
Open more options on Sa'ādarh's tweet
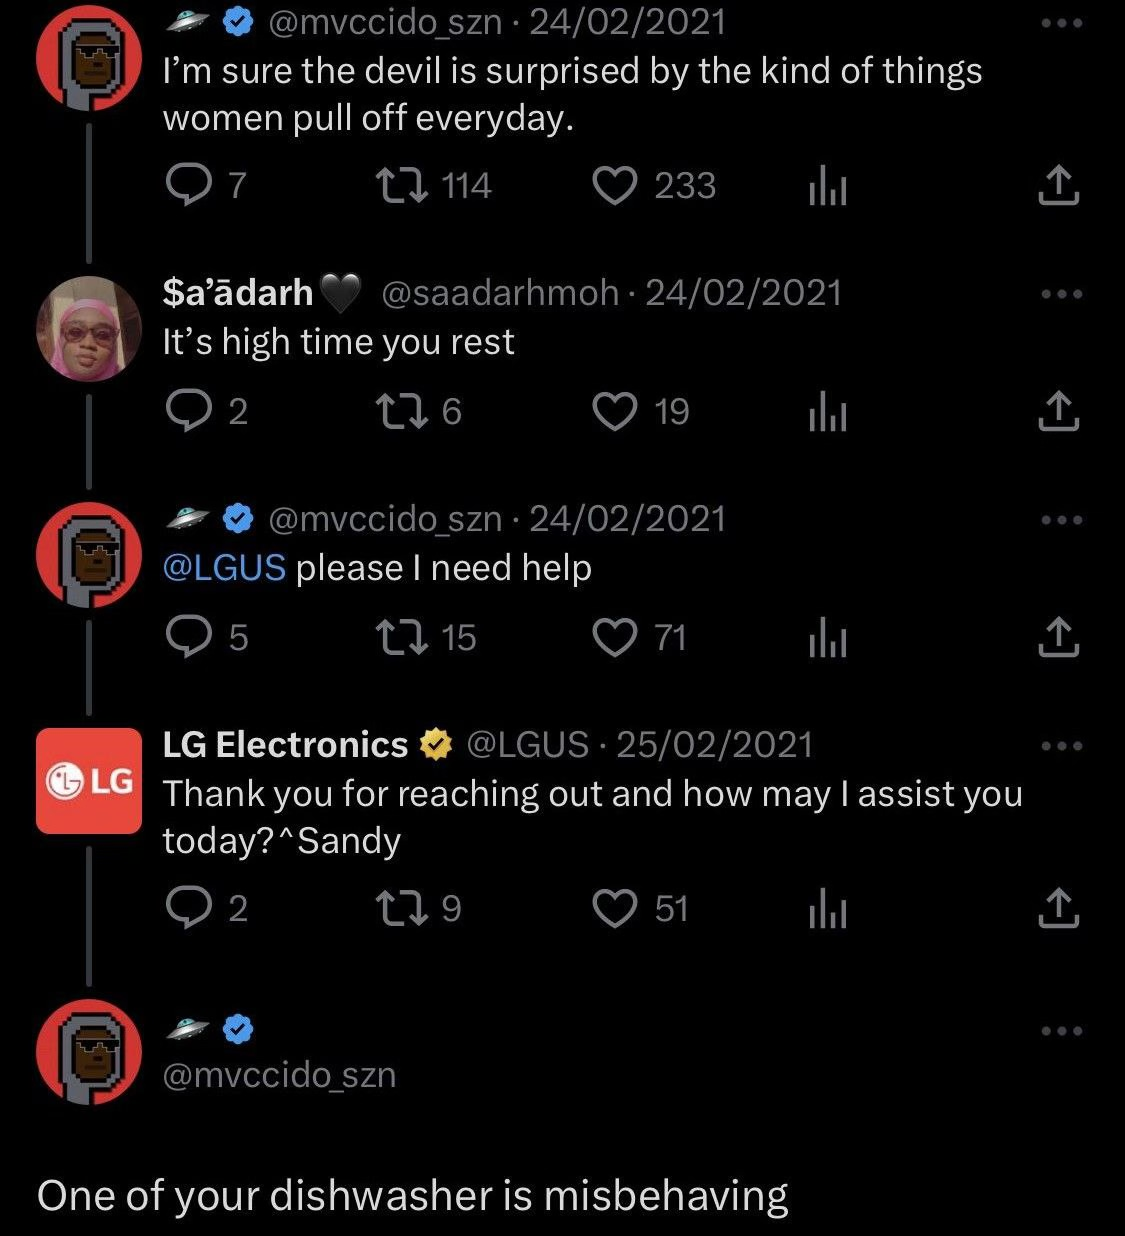tap(1061, 294)
